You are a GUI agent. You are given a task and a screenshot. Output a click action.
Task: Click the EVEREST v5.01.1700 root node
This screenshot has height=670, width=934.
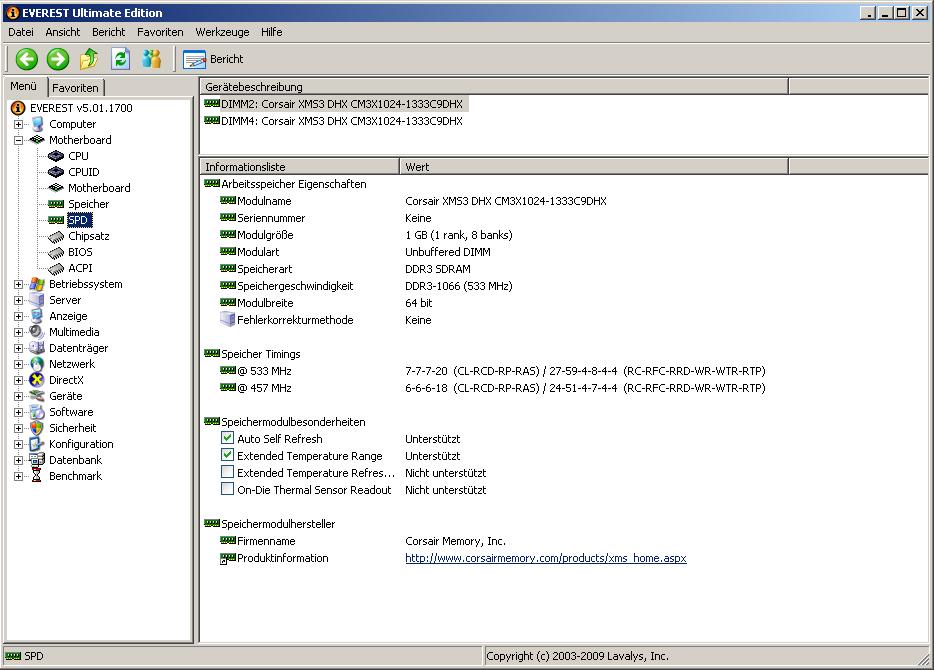(x=81, y=108)
